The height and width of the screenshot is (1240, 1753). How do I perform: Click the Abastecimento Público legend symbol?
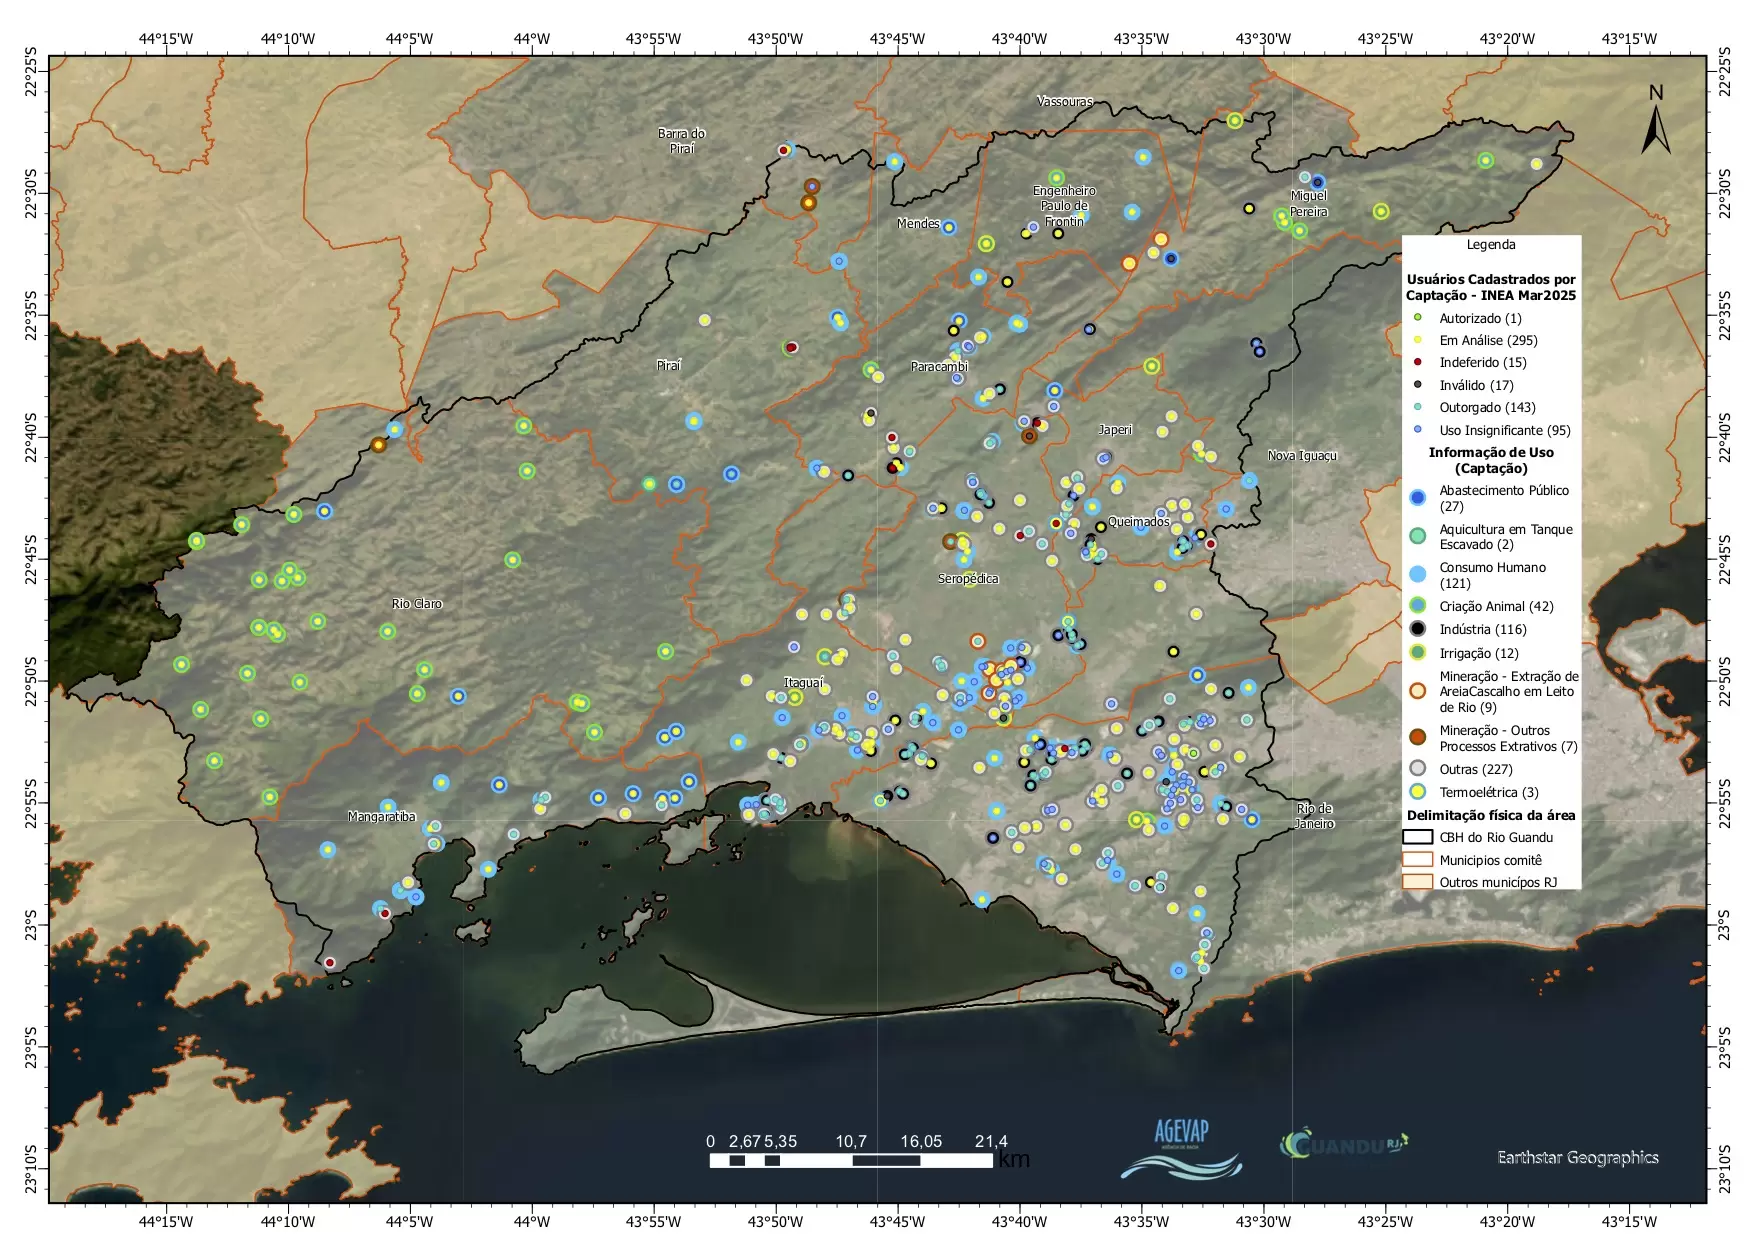pos(1417,498)
